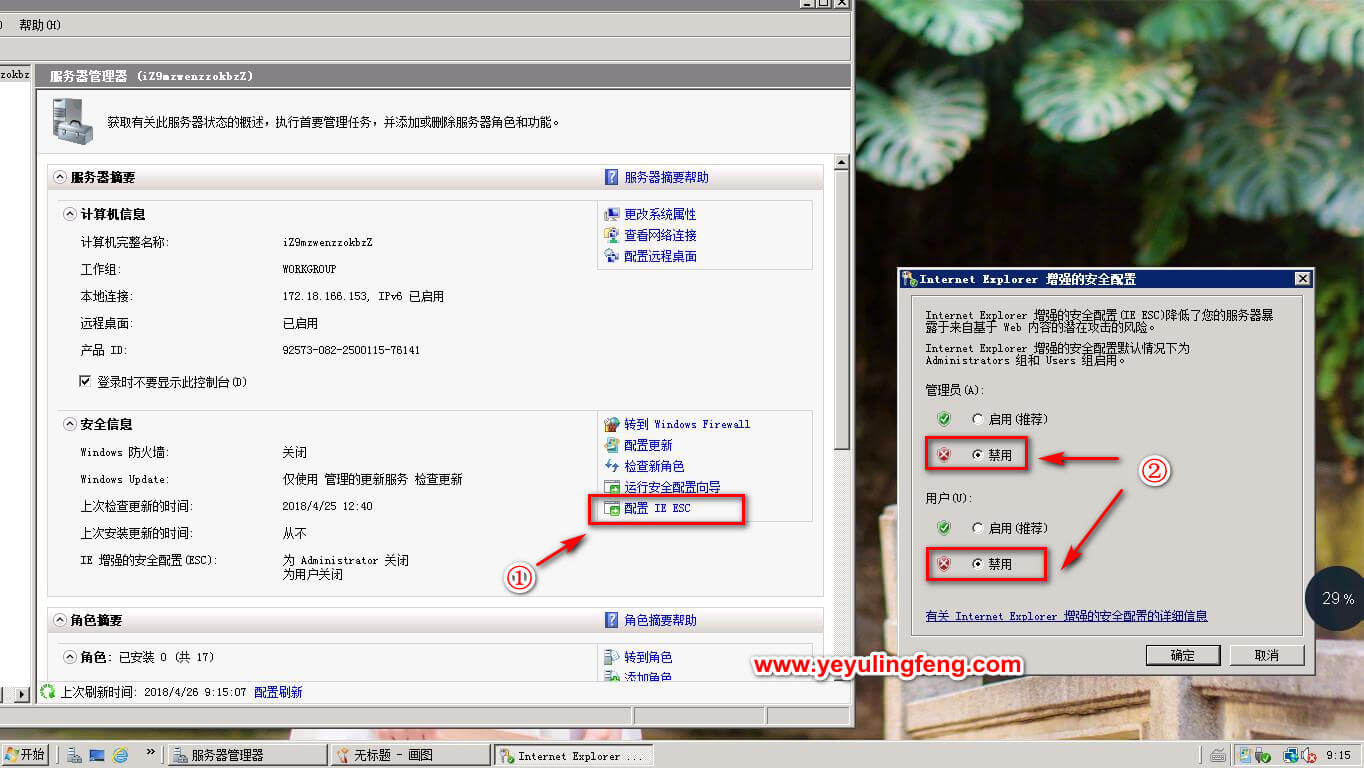Click the 更改系统属性 computer icon
The height and width of the screenshot is (768, 1364).
click(x=612, y=214)
